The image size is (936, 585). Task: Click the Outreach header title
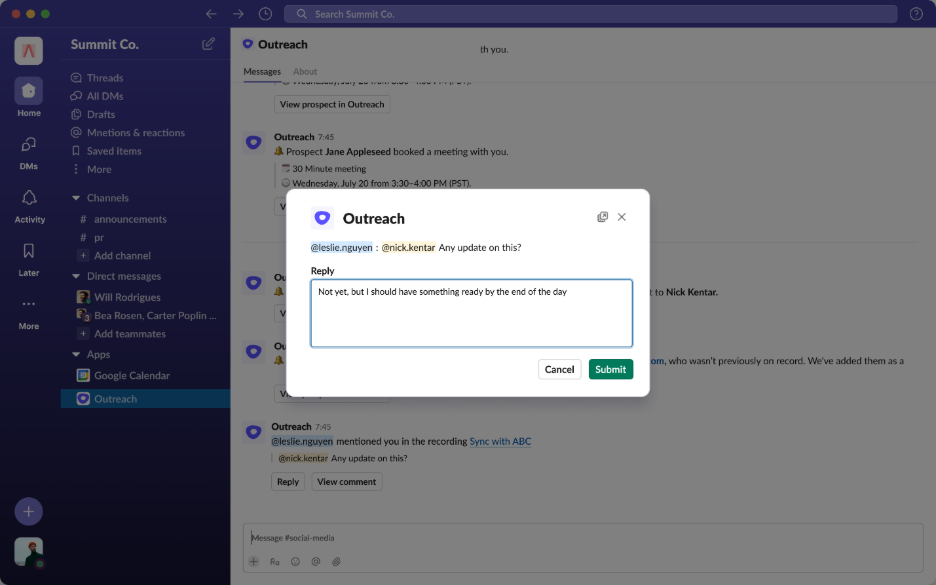(283, 45)
